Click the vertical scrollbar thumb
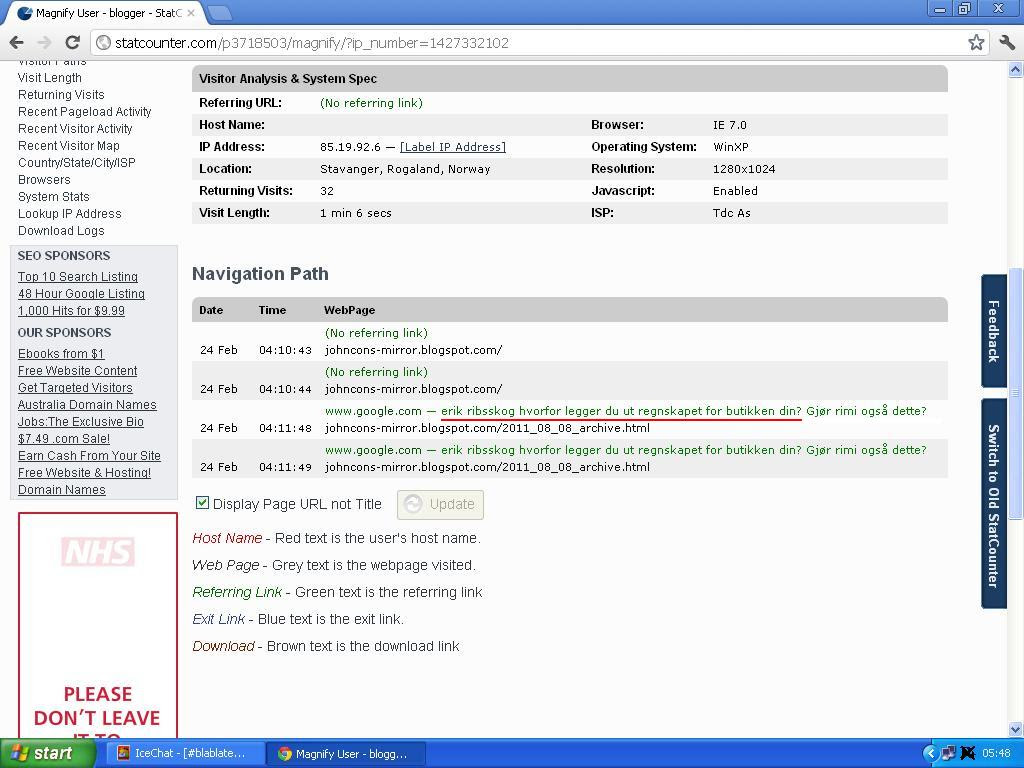Viewport: 1024px width, 768px height. [x=1016, y=394]
